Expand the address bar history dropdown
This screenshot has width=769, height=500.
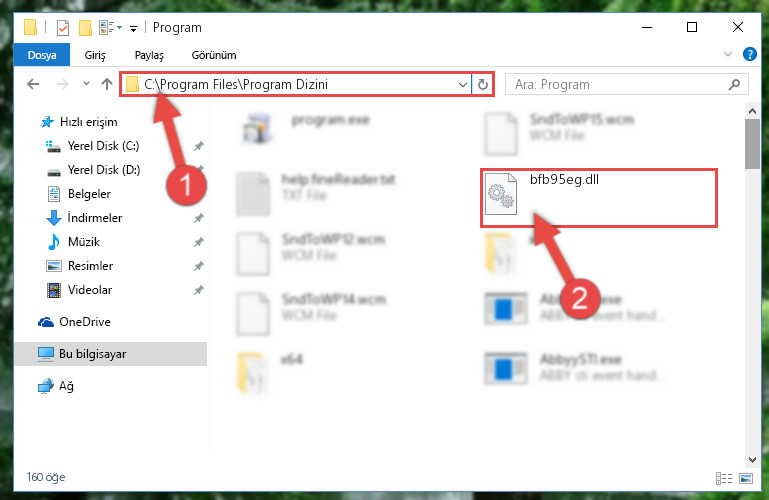click(x=462, y=84)
